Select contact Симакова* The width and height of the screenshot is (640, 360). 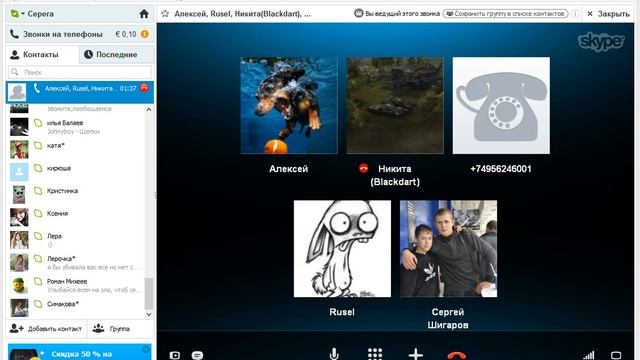76,308
